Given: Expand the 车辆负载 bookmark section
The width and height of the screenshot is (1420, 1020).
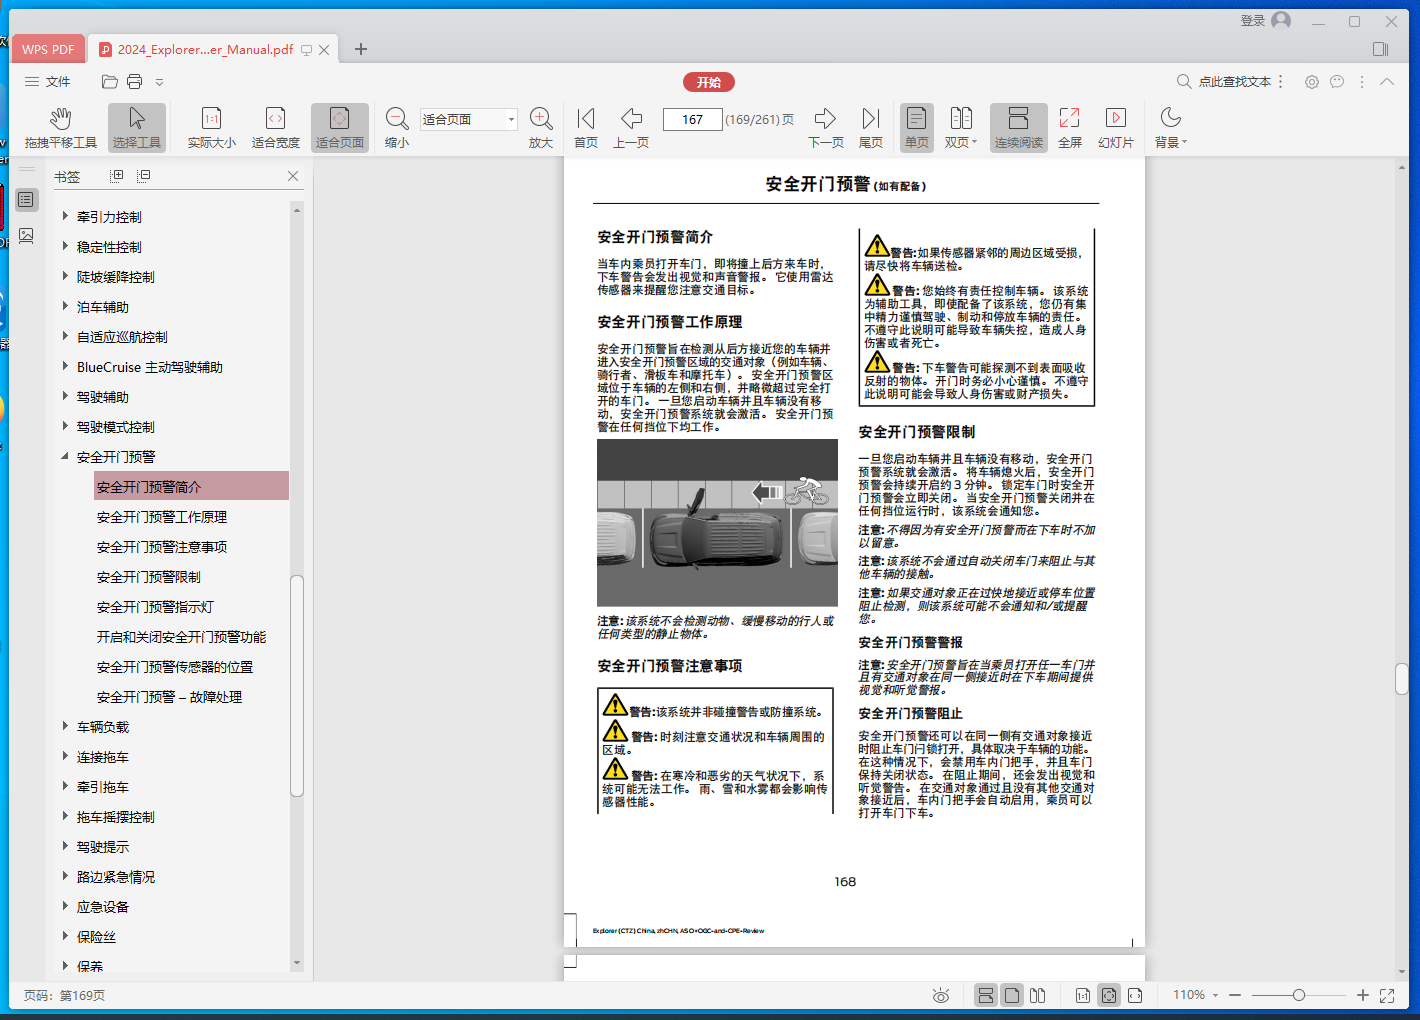Looking at the screenshot, I should [65, 727].
